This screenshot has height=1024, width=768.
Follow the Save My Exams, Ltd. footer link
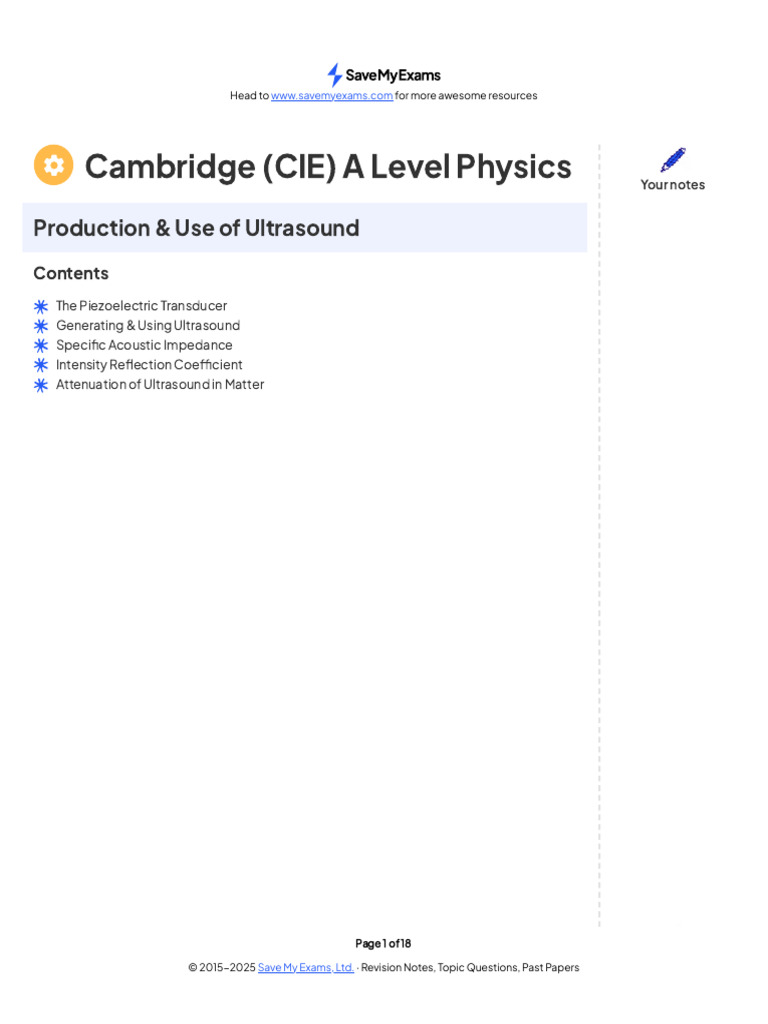(306, 967)
